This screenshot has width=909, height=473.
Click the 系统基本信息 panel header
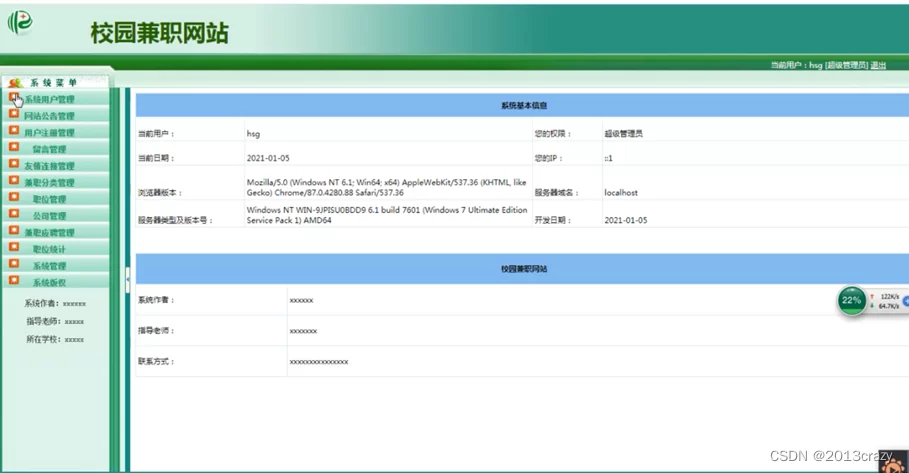pyautogui.click(x=523, y=105)
